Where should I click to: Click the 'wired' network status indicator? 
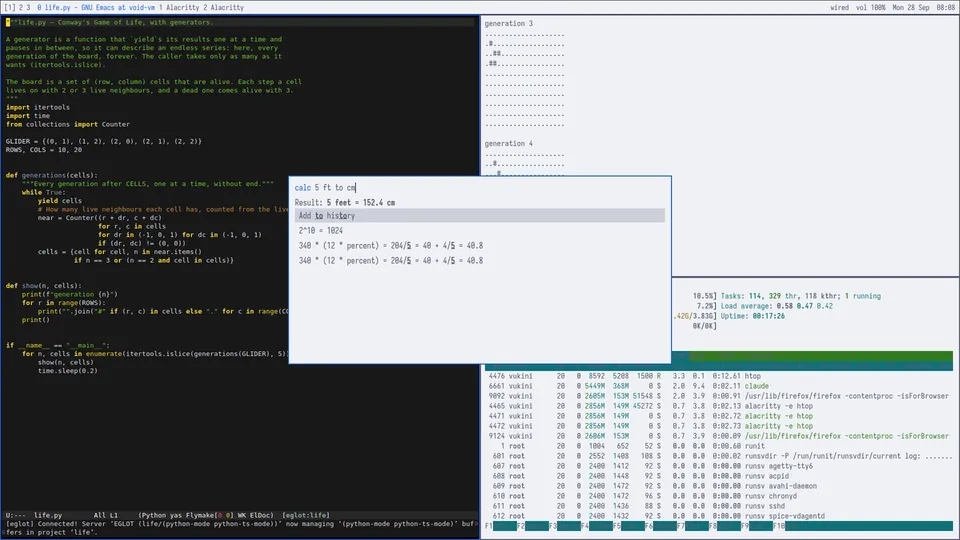tap(839, 7)
